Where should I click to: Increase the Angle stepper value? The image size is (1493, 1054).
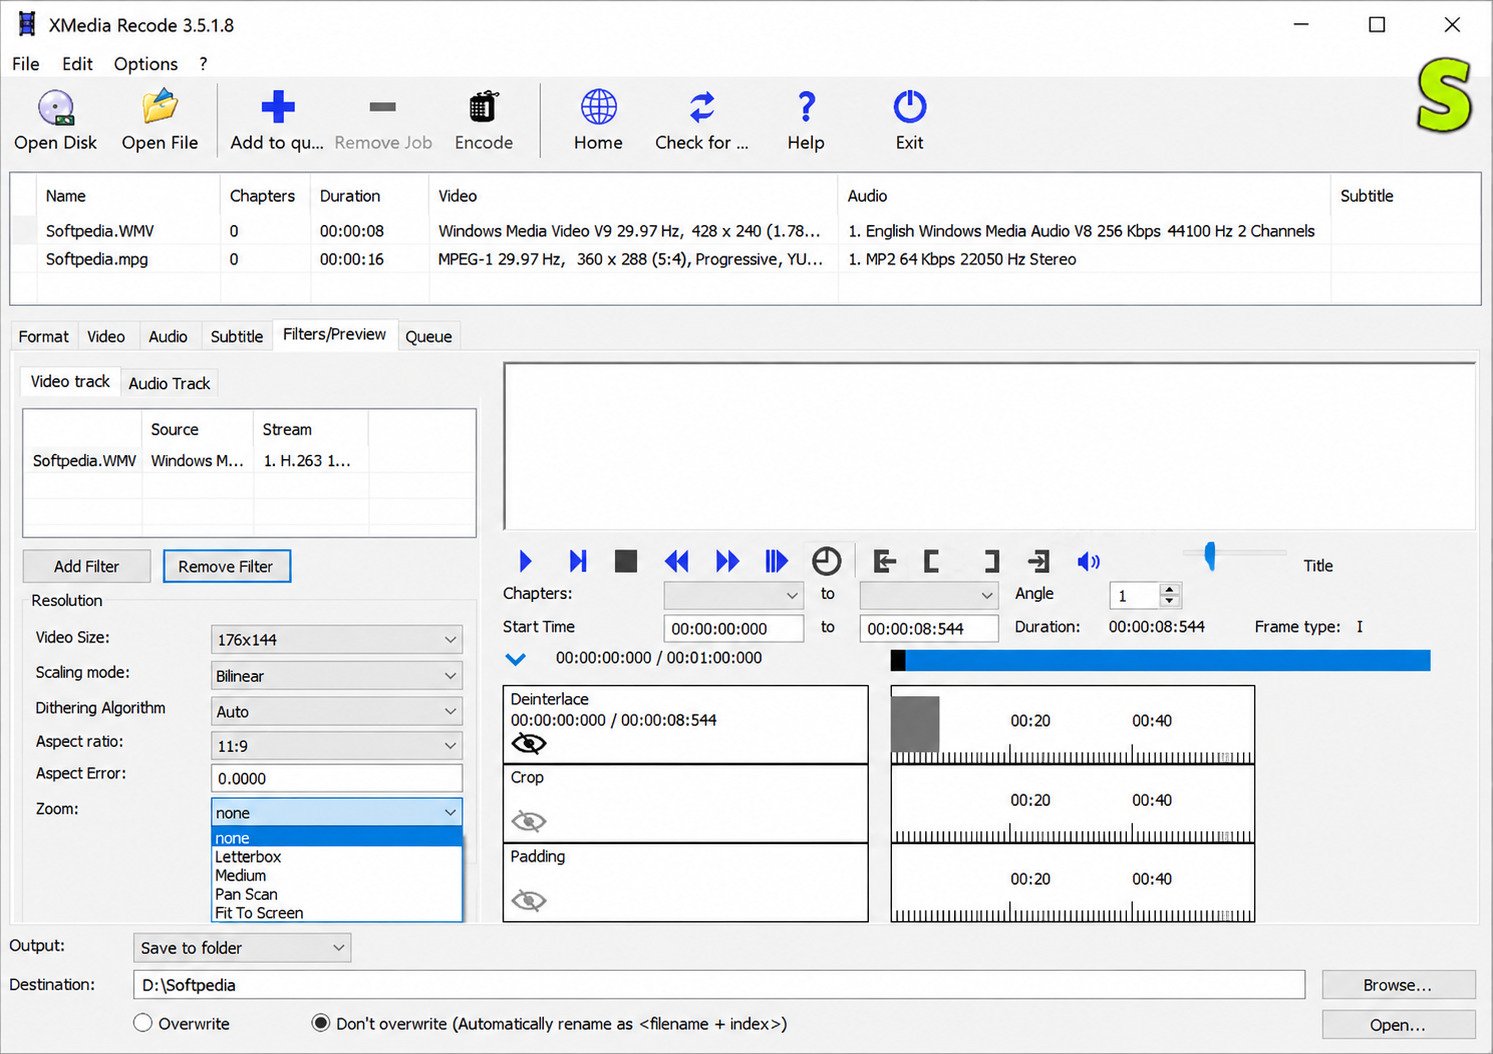point(1170,589)
